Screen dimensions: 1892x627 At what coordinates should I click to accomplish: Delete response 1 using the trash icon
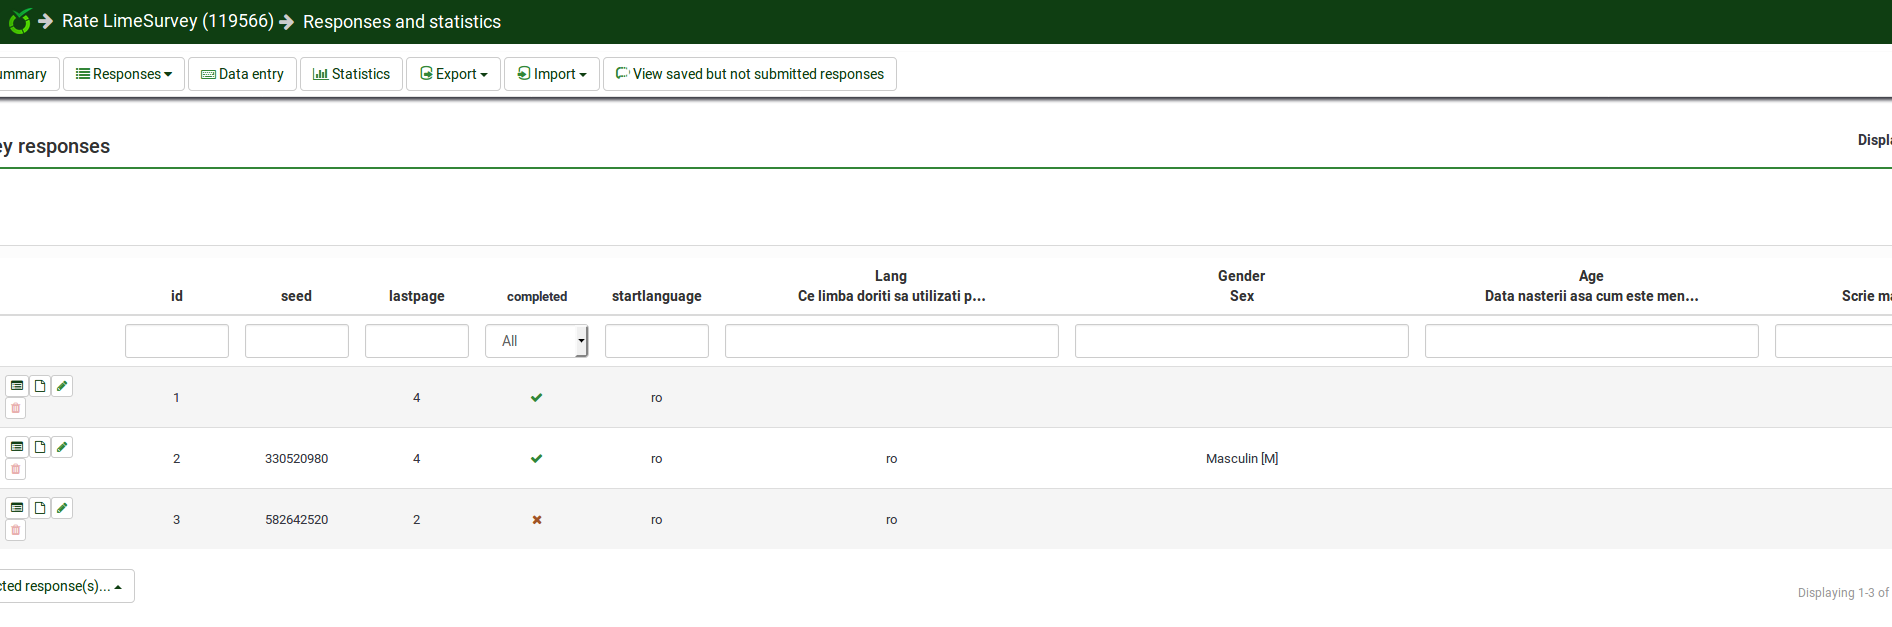pos(16,408)
